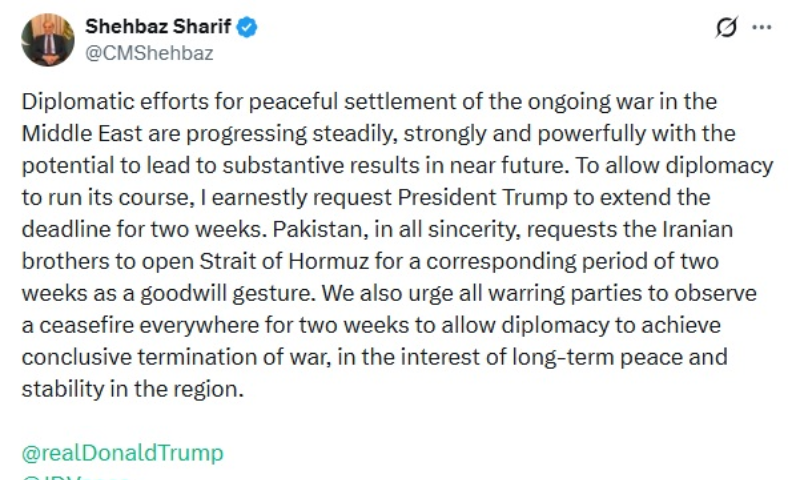
Task: Open Shehbaz Sharif's profile picture
Action: 47,40
